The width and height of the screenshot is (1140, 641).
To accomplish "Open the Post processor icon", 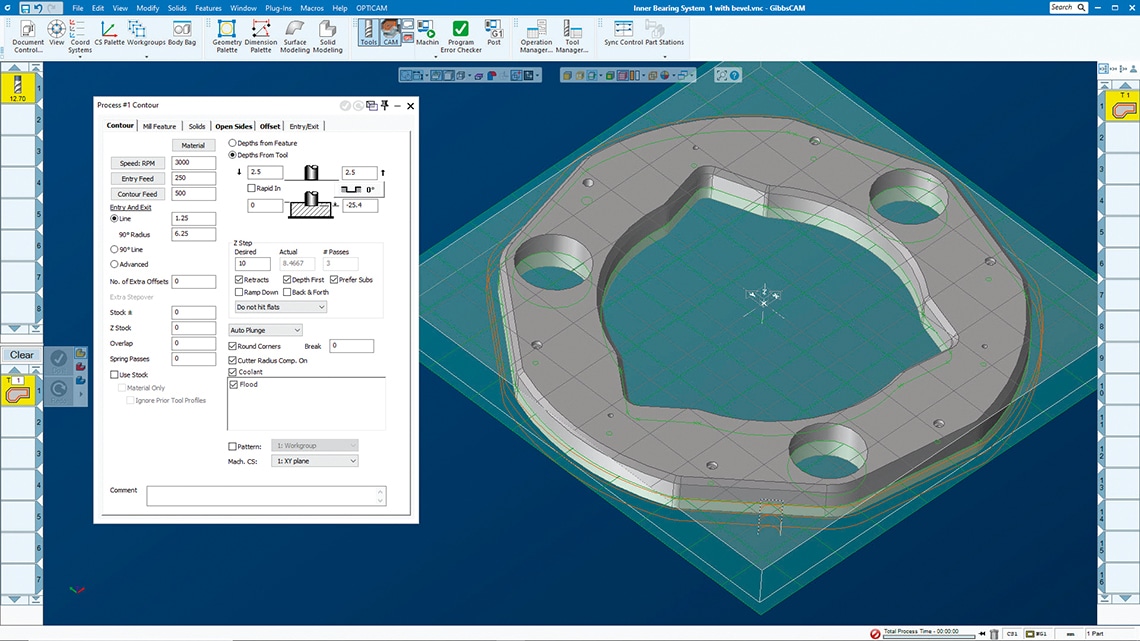I will point(494,30).
